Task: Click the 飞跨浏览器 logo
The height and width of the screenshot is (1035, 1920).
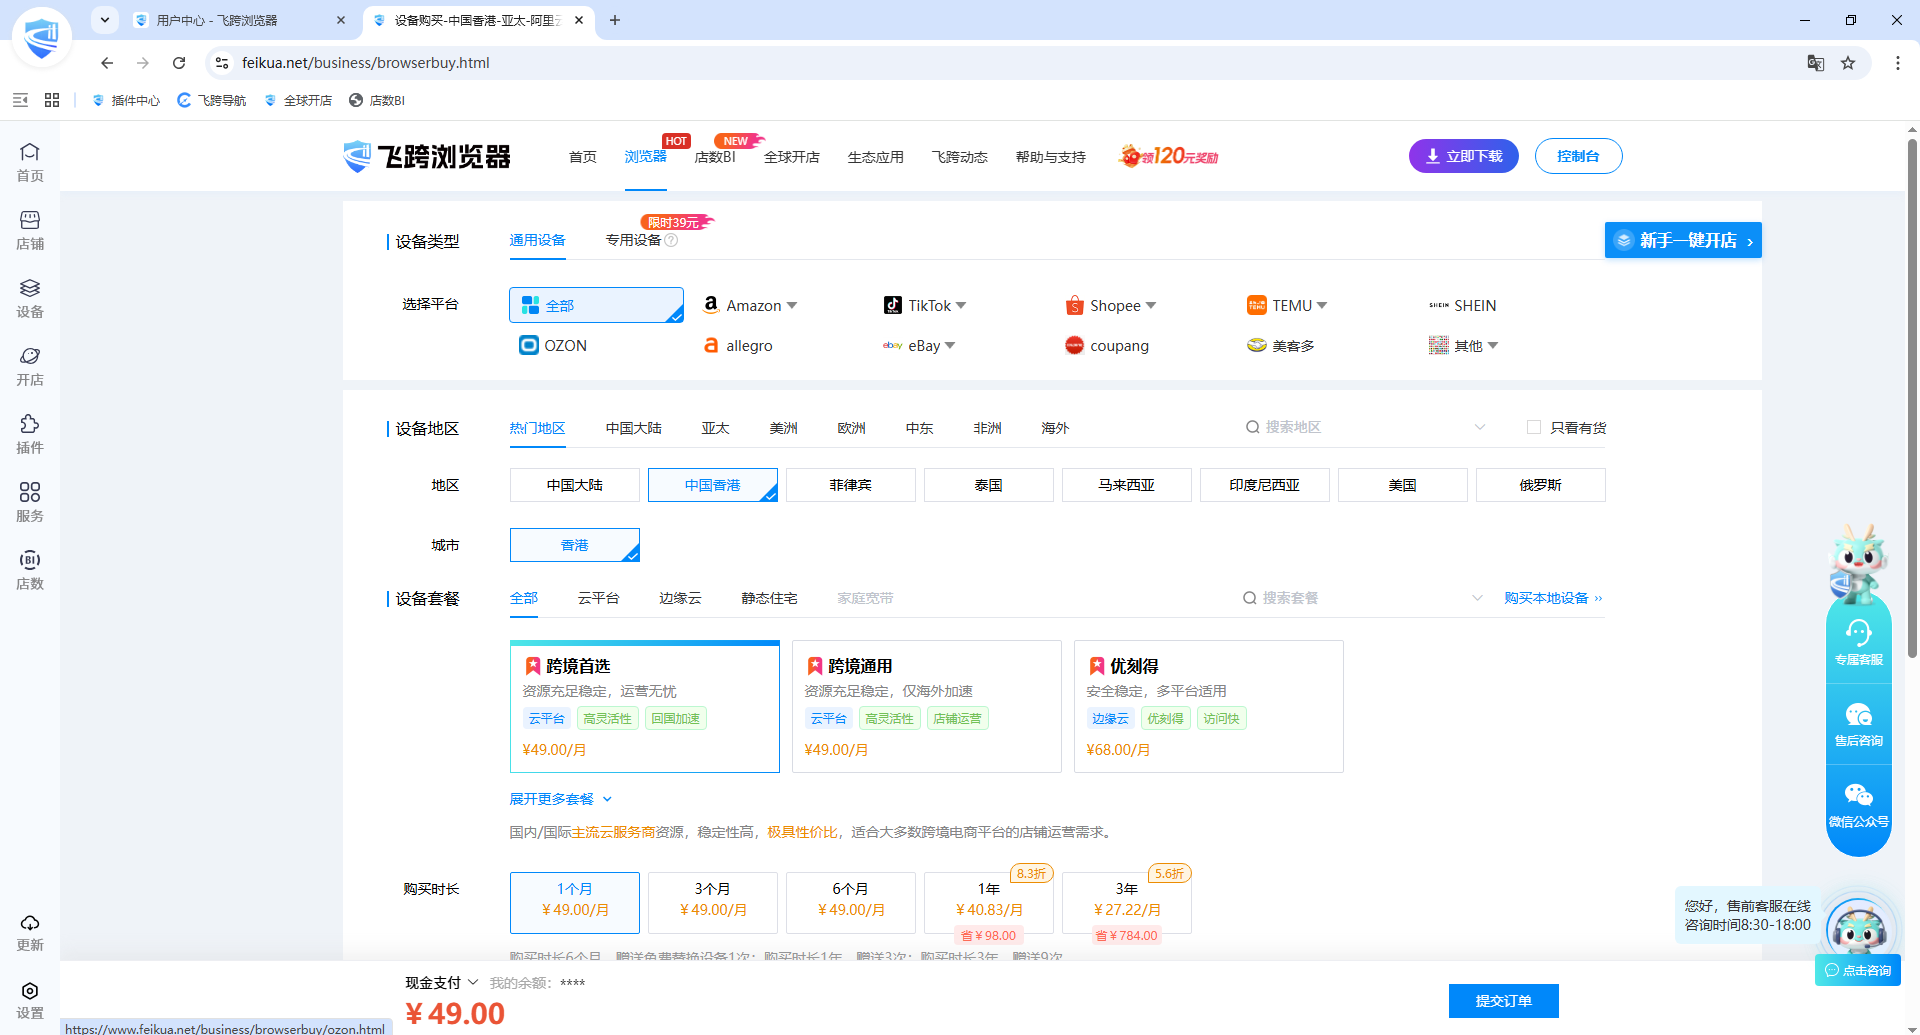Action: 427,156
